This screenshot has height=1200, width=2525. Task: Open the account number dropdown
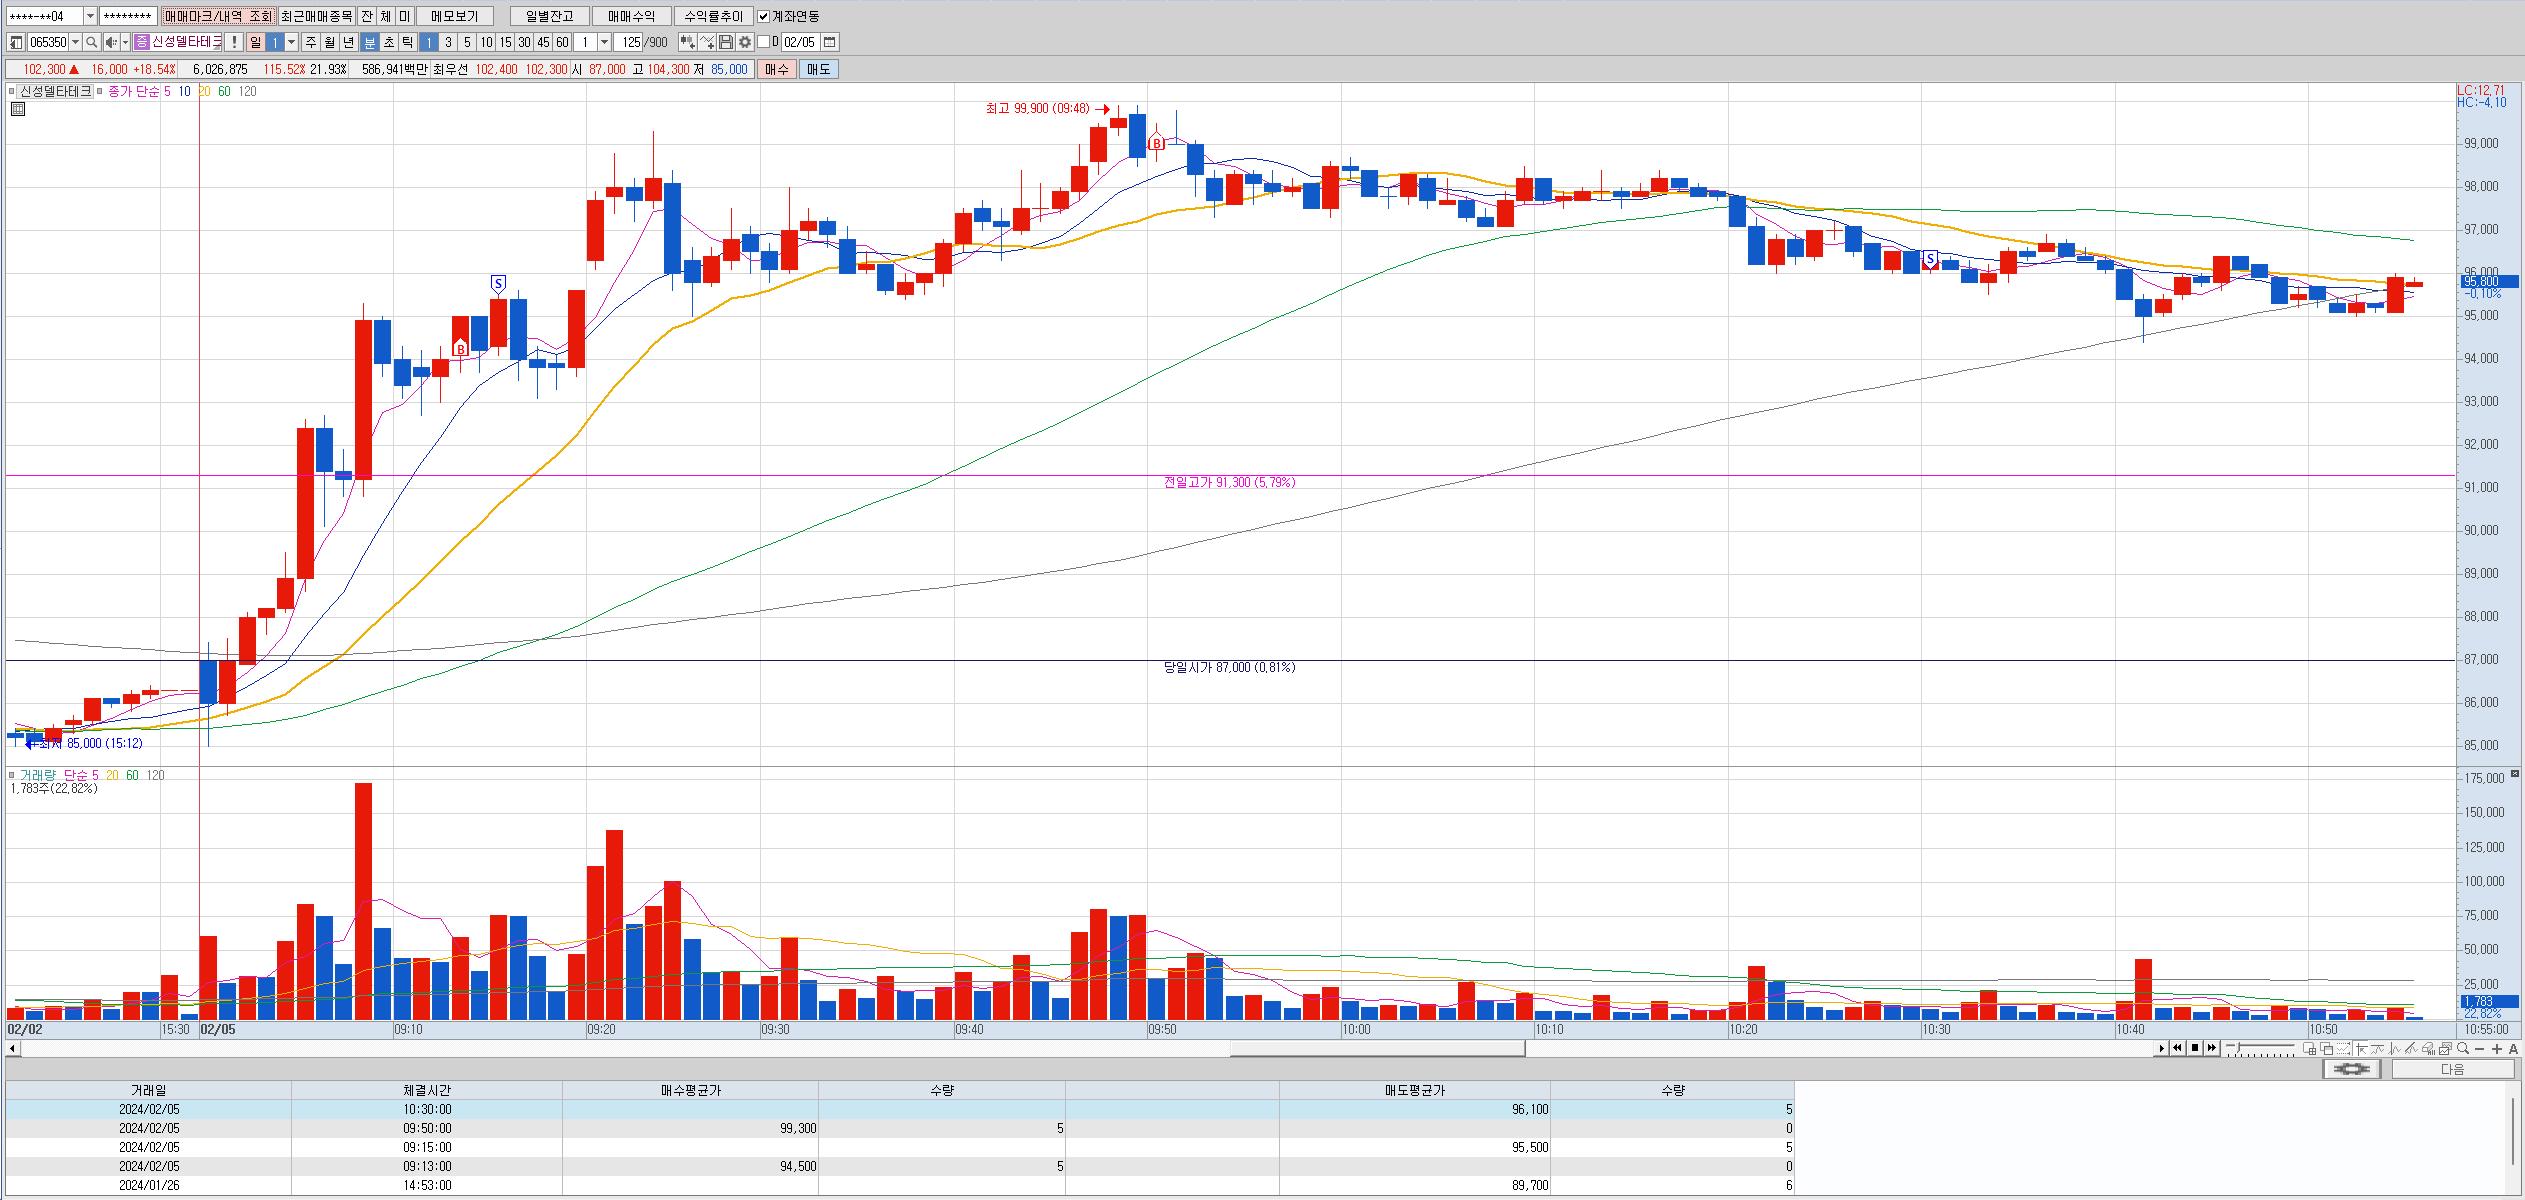[90, 16]
